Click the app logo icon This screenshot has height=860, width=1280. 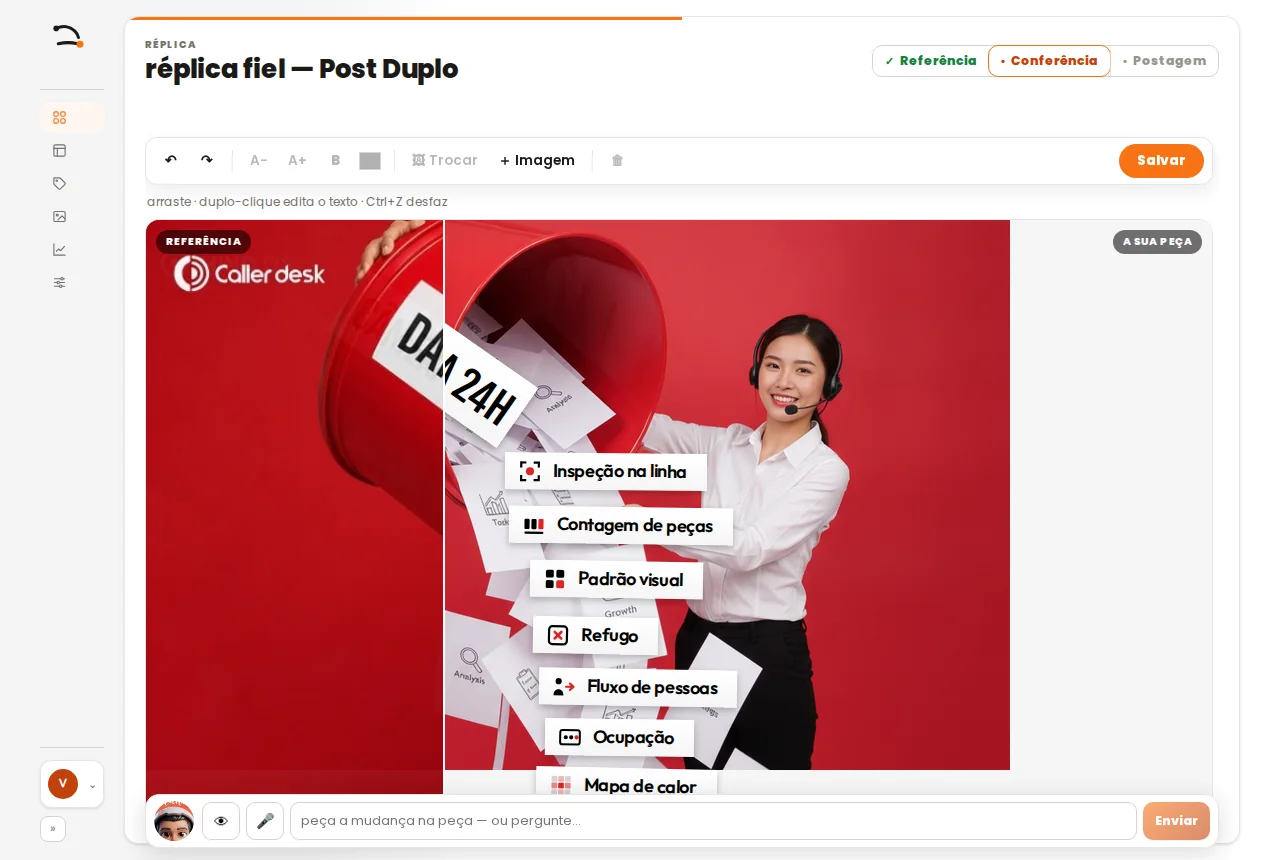pos(68,37)
